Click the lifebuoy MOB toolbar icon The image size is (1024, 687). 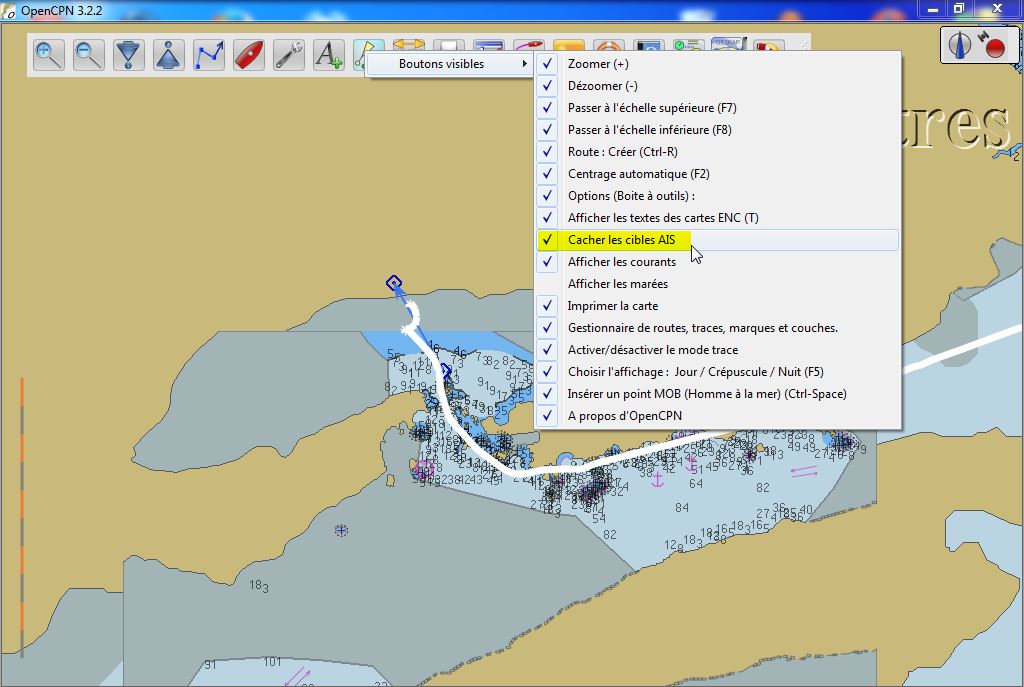[609, 45]
